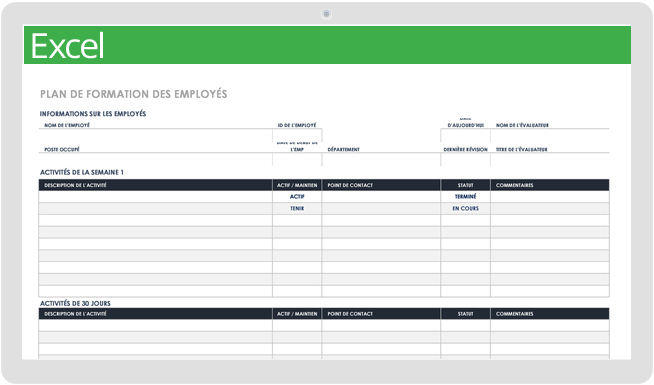Click the 'NOM DE L'ÉVALUATEUR' label

pyautogui.click(x=522, y=125)
